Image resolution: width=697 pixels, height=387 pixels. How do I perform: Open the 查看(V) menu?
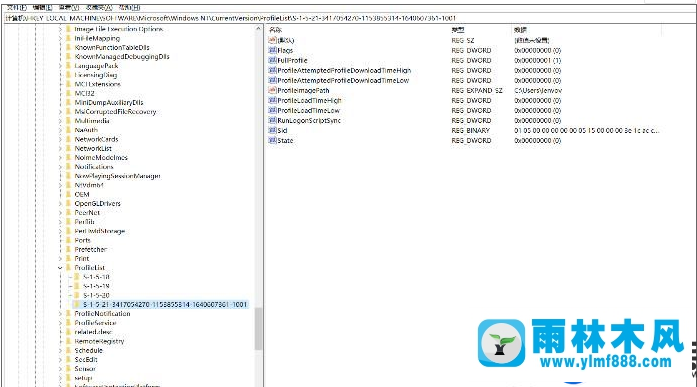click(68, 8)
